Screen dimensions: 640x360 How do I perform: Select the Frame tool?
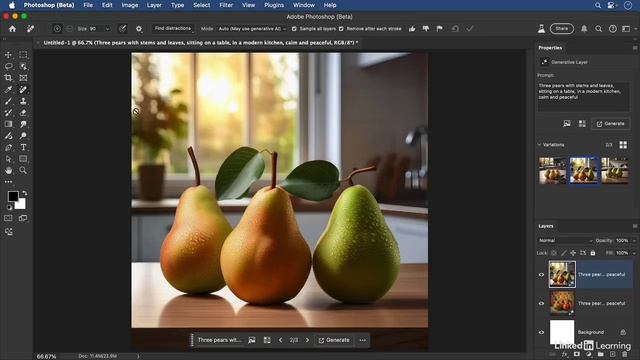pos(23,78)
